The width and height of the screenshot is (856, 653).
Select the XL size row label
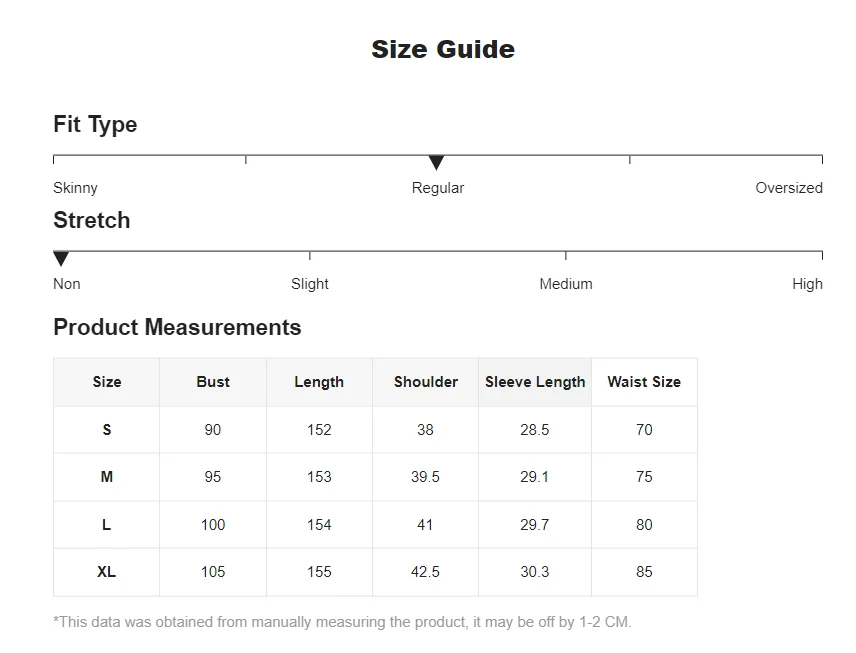point(107,572)
